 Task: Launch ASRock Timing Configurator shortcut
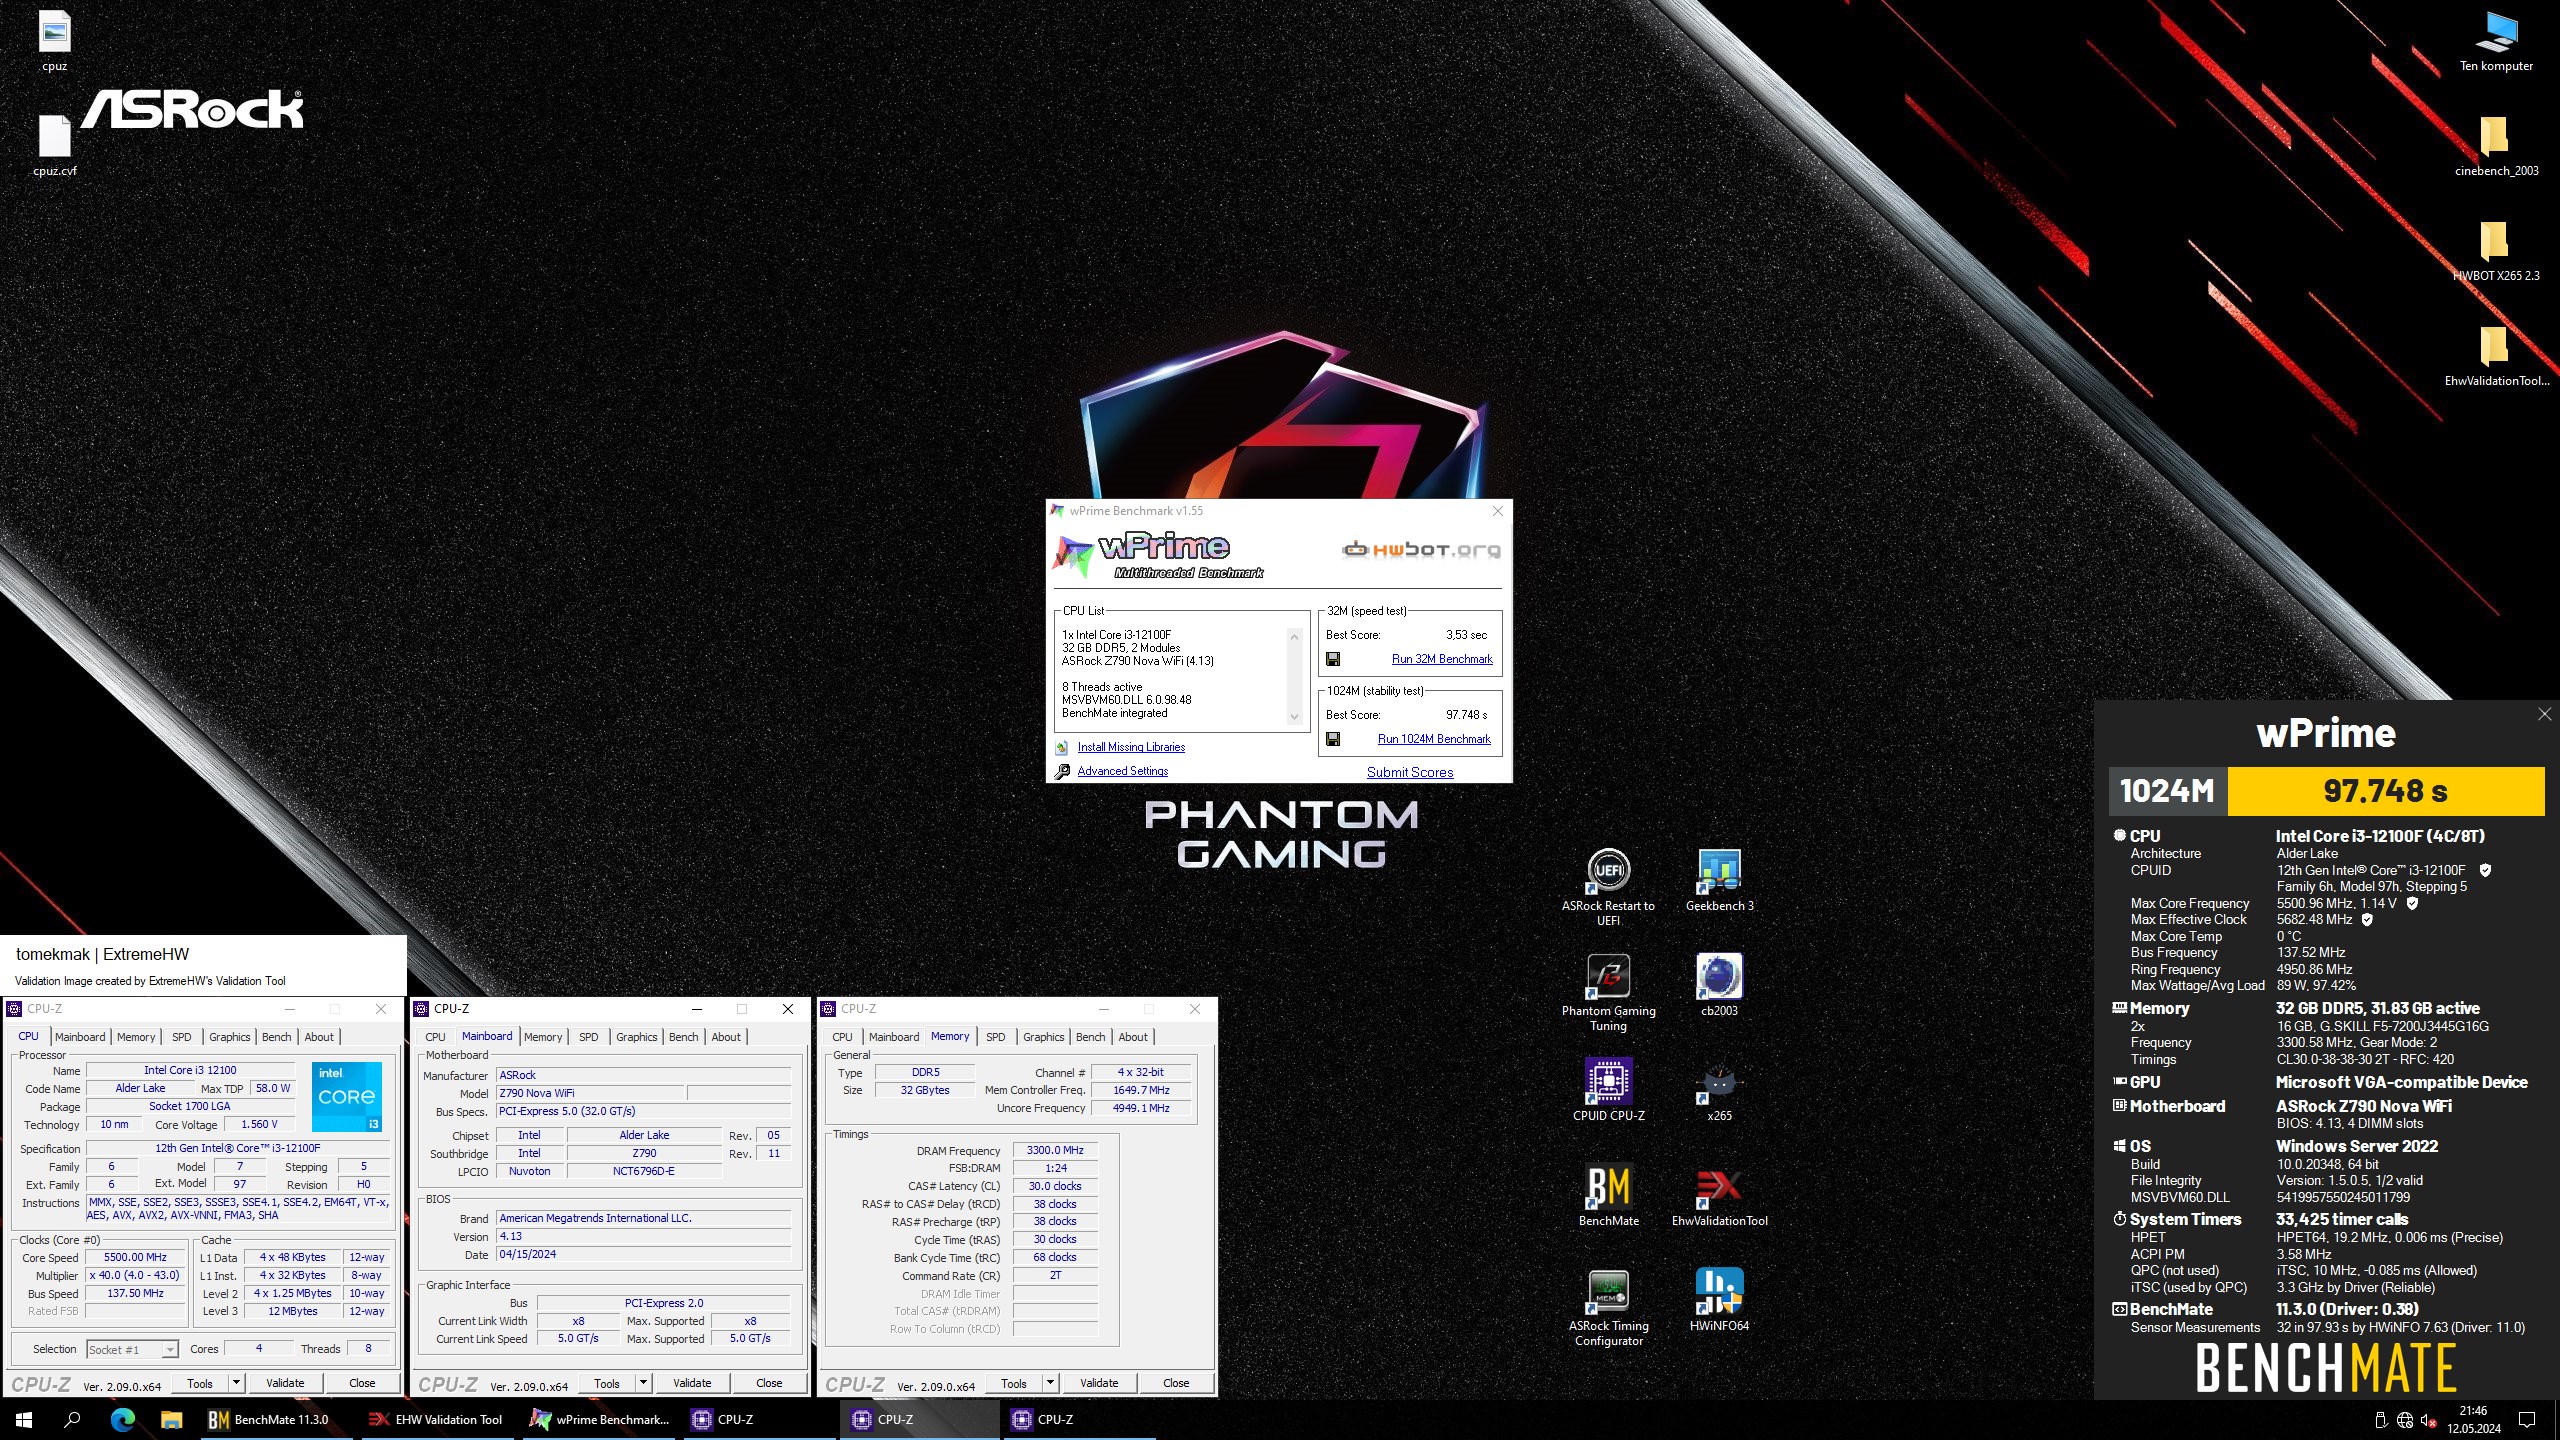point(1608,1307)
